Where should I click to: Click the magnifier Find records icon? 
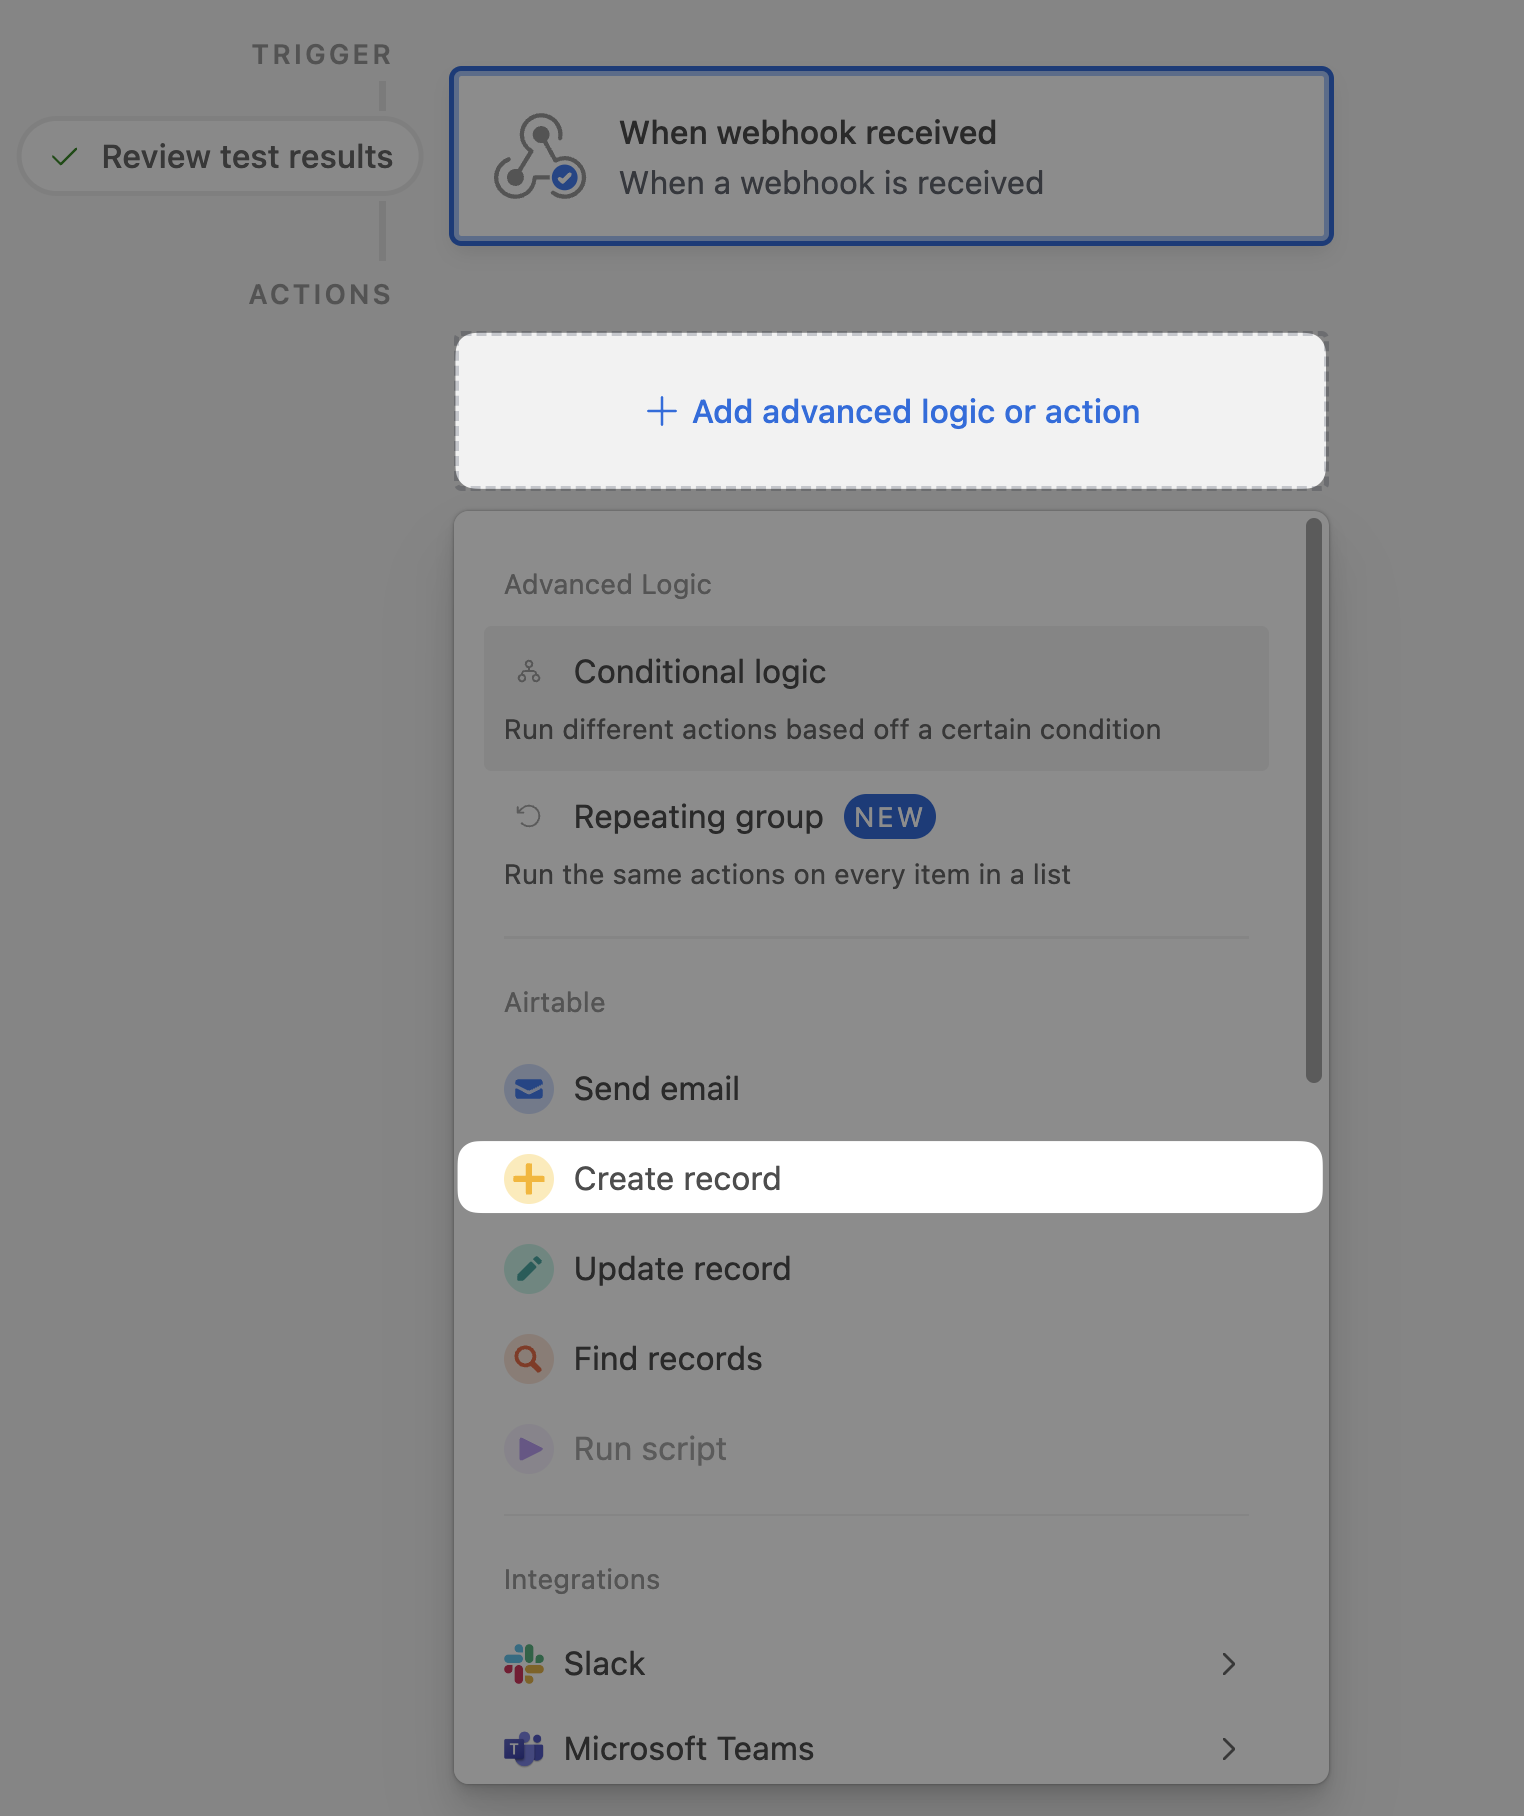[529, 1359]
